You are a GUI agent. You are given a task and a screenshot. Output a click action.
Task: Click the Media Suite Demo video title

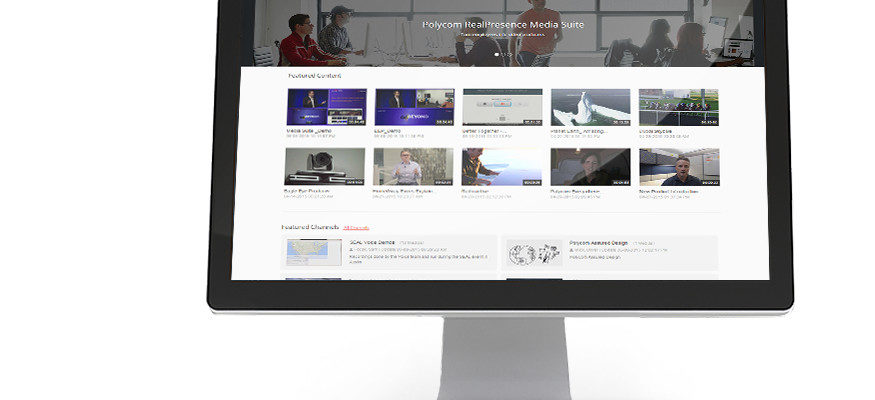click(x=309, y=131)
